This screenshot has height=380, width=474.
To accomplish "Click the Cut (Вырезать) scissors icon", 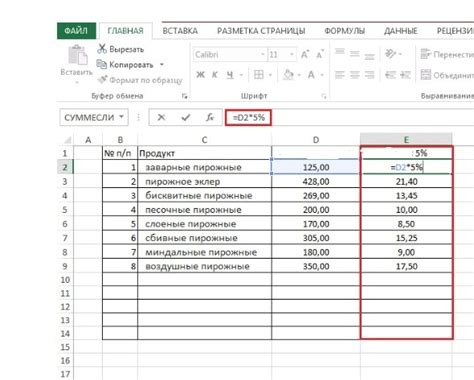I will 102,49.
